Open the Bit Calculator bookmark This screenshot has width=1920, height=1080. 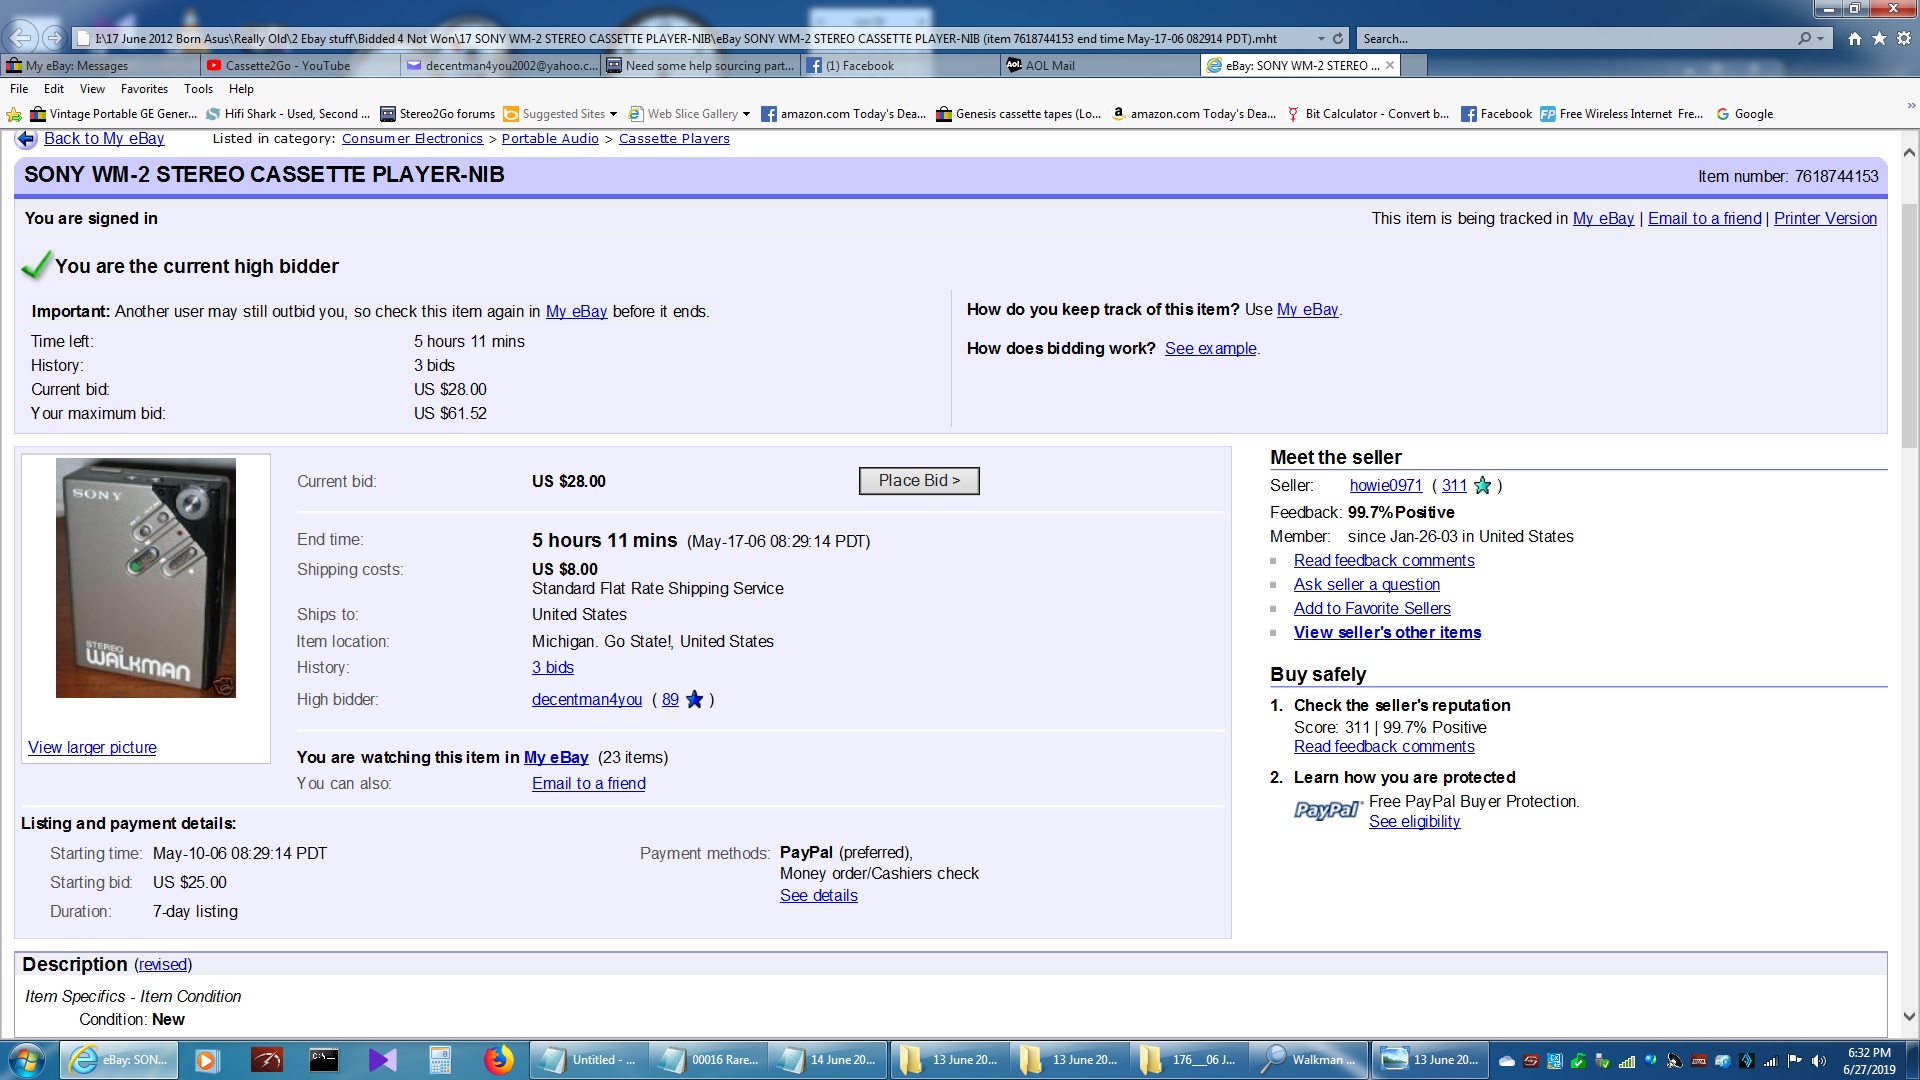click(1367, 114)
